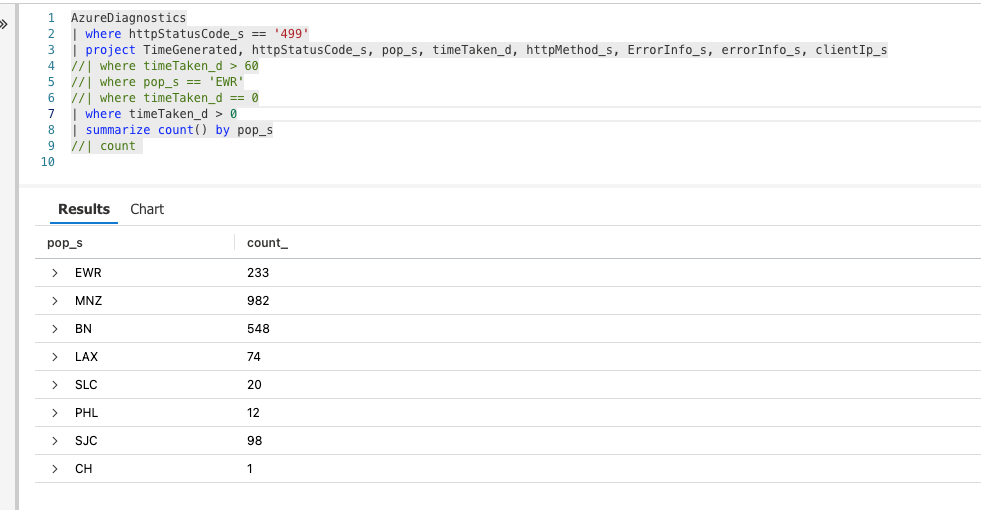
Task: Click the commented timeTaken_d > 60 line
Action: [165, 66]
